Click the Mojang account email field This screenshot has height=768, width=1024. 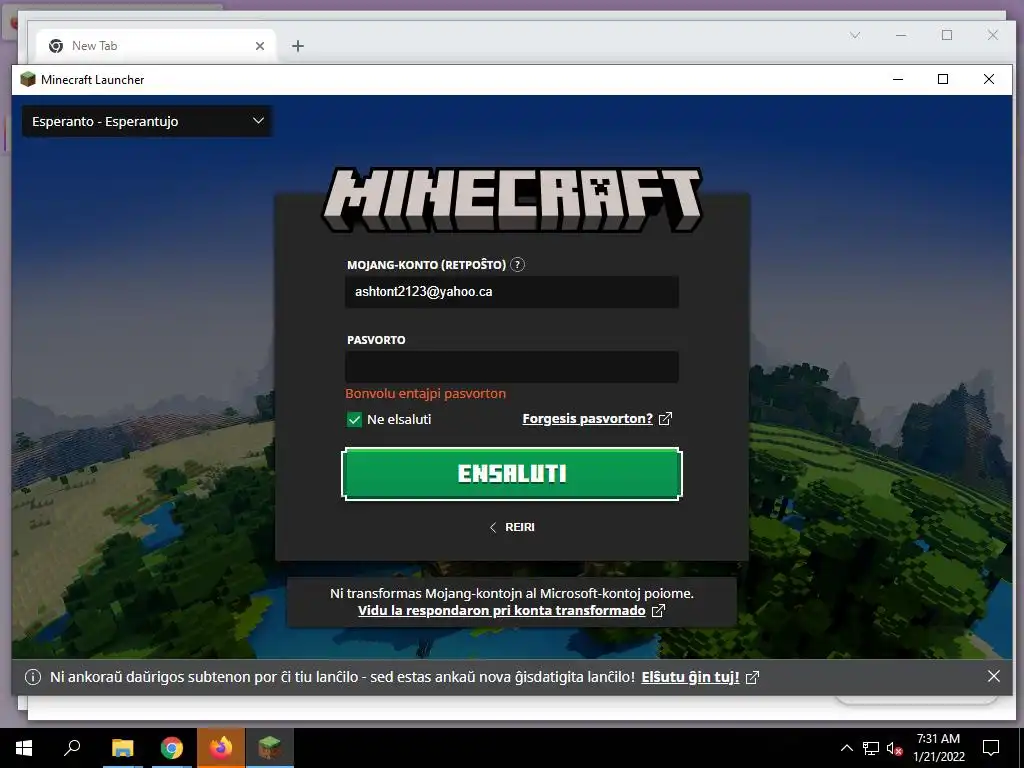click(x=511, y=292)
